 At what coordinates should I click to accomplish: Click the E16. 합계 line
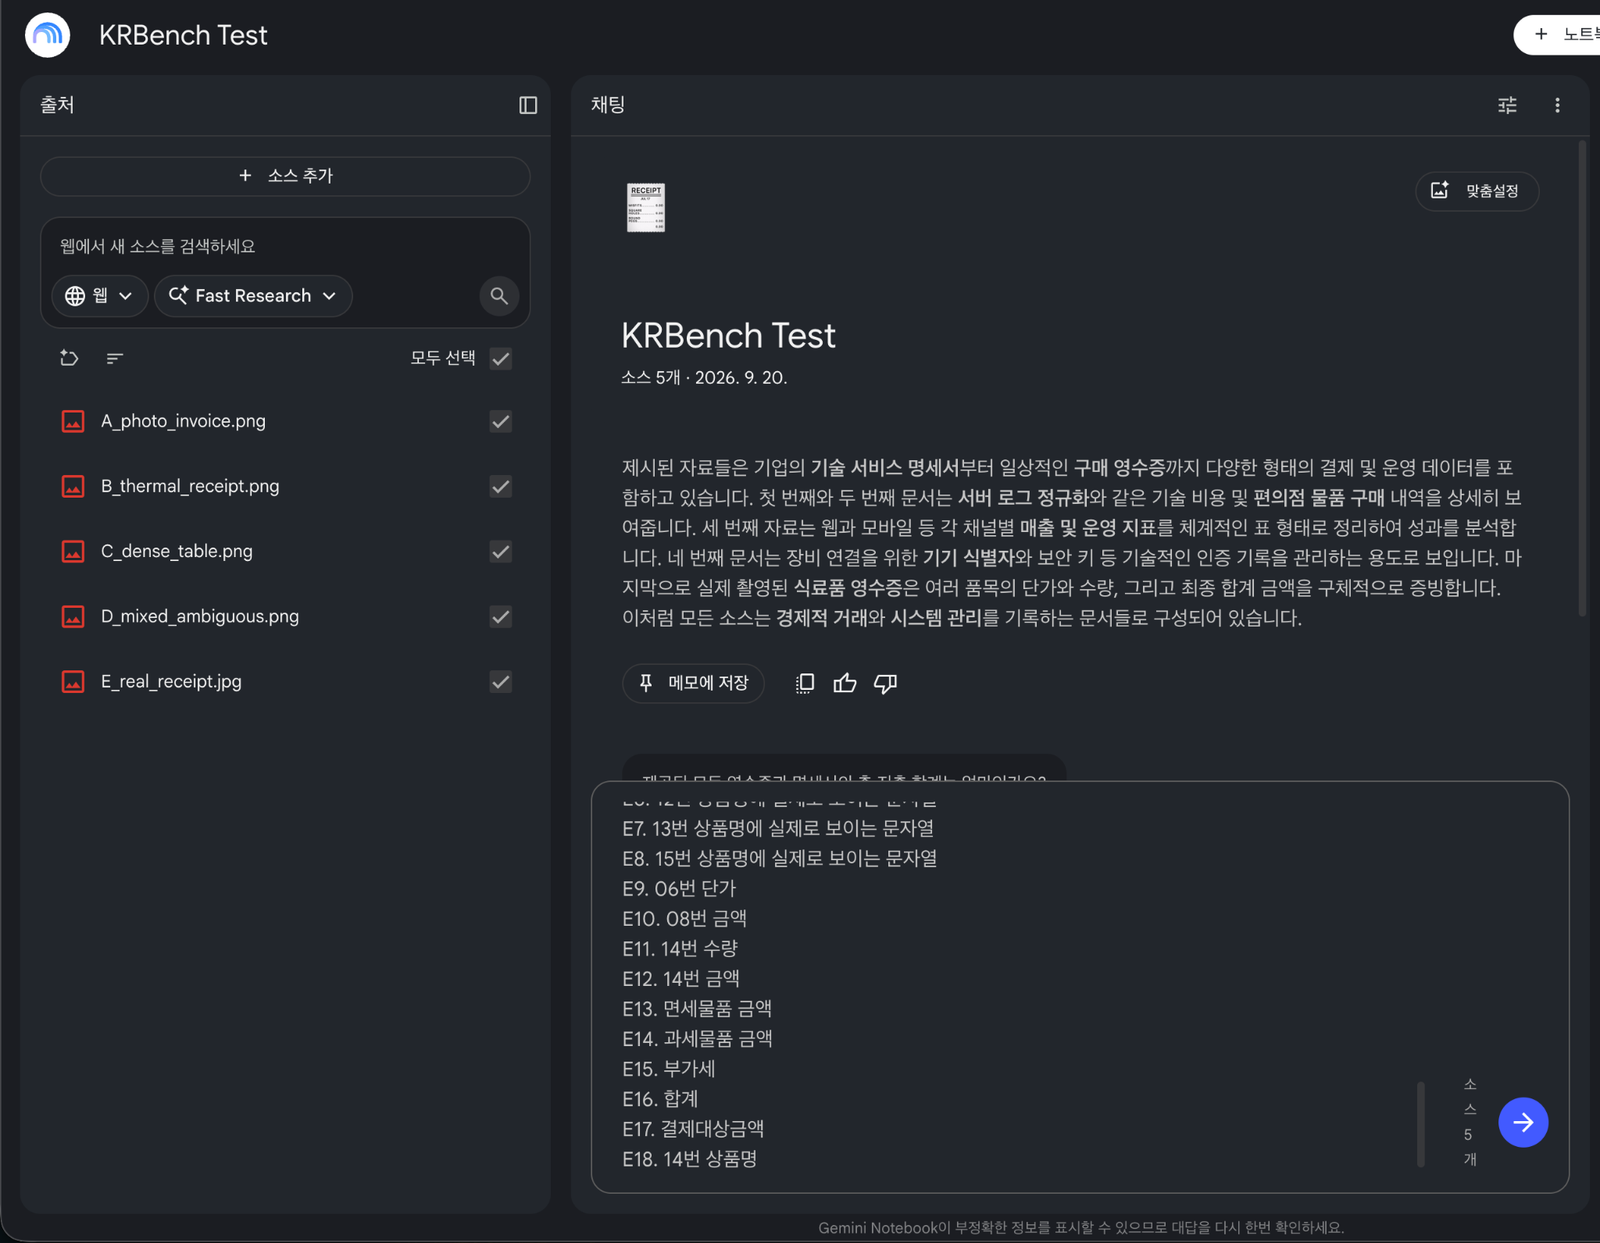(x=660, y=1098)
